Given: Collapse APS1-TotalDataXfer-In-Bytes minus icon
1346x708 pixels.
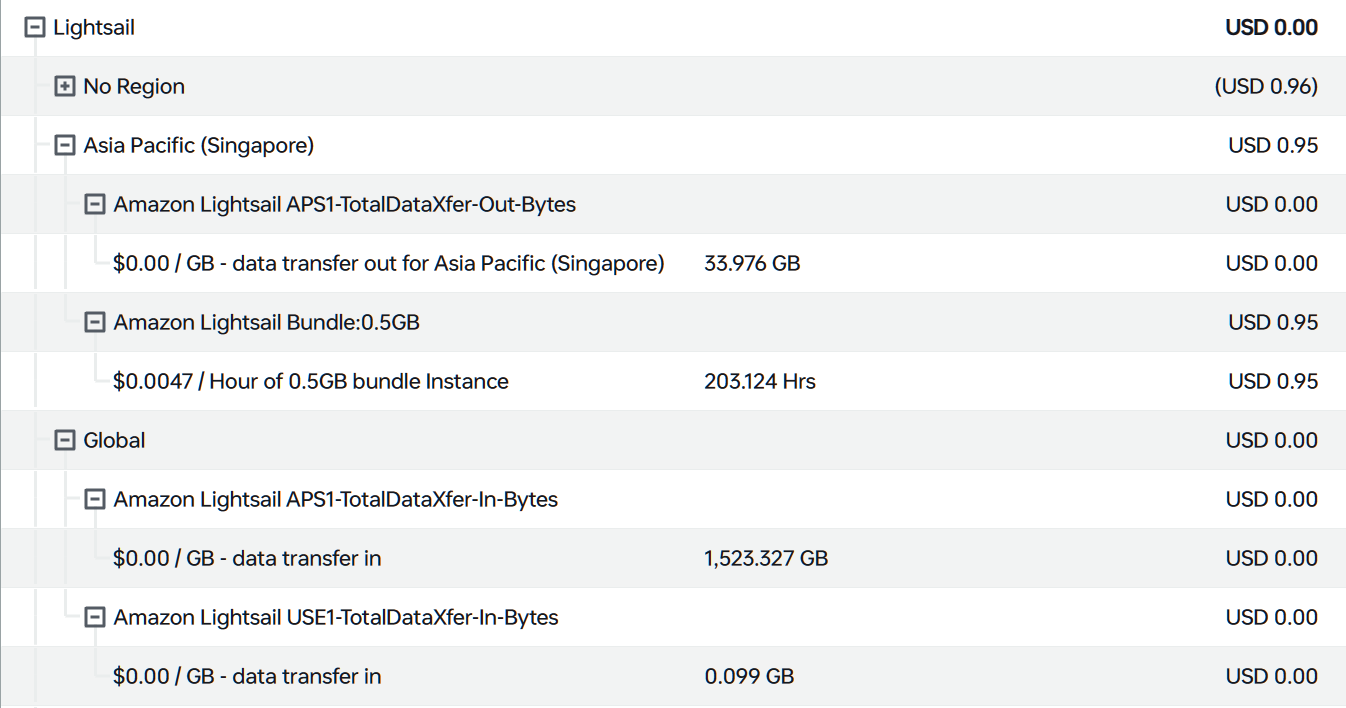Looking at the screenshot, I should (x=95, y=500).
